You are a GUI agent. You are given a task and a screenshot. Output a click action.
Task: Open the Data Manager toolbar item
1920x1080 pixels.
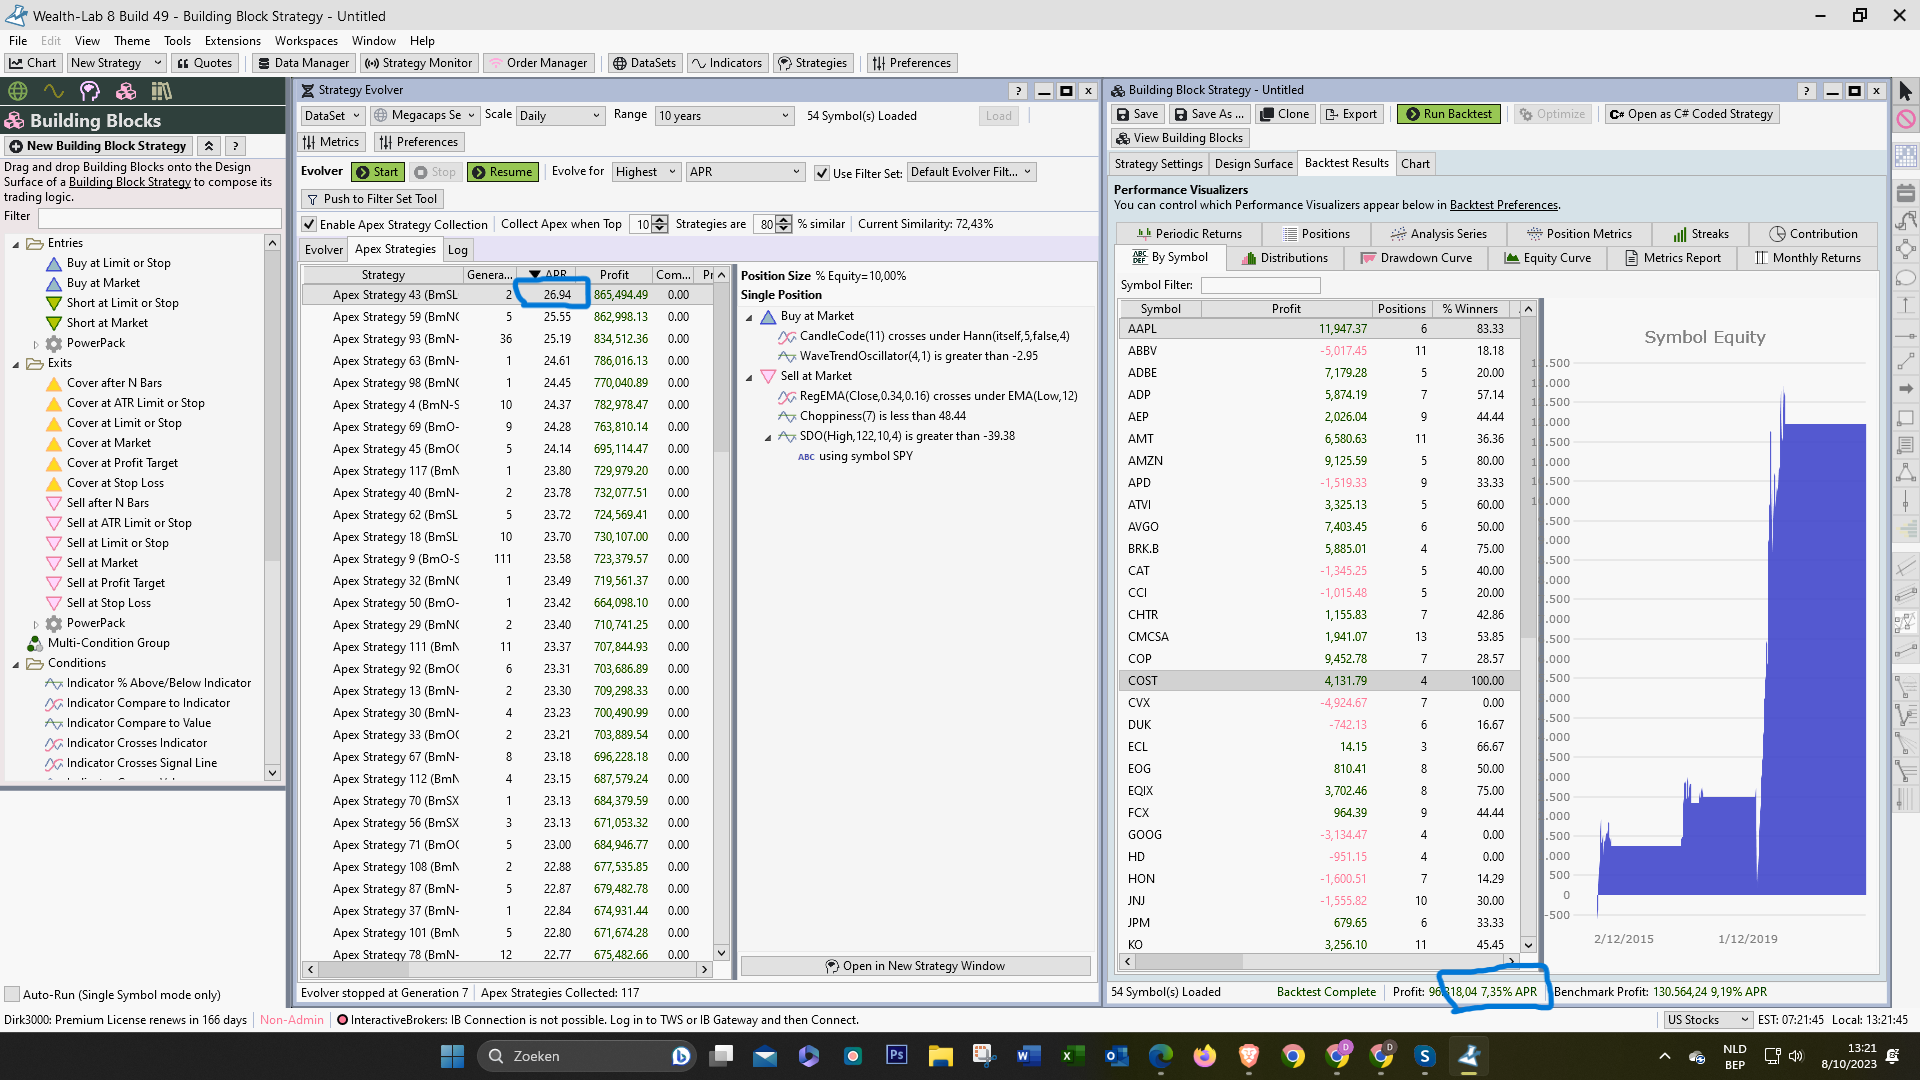pos(303,63)
